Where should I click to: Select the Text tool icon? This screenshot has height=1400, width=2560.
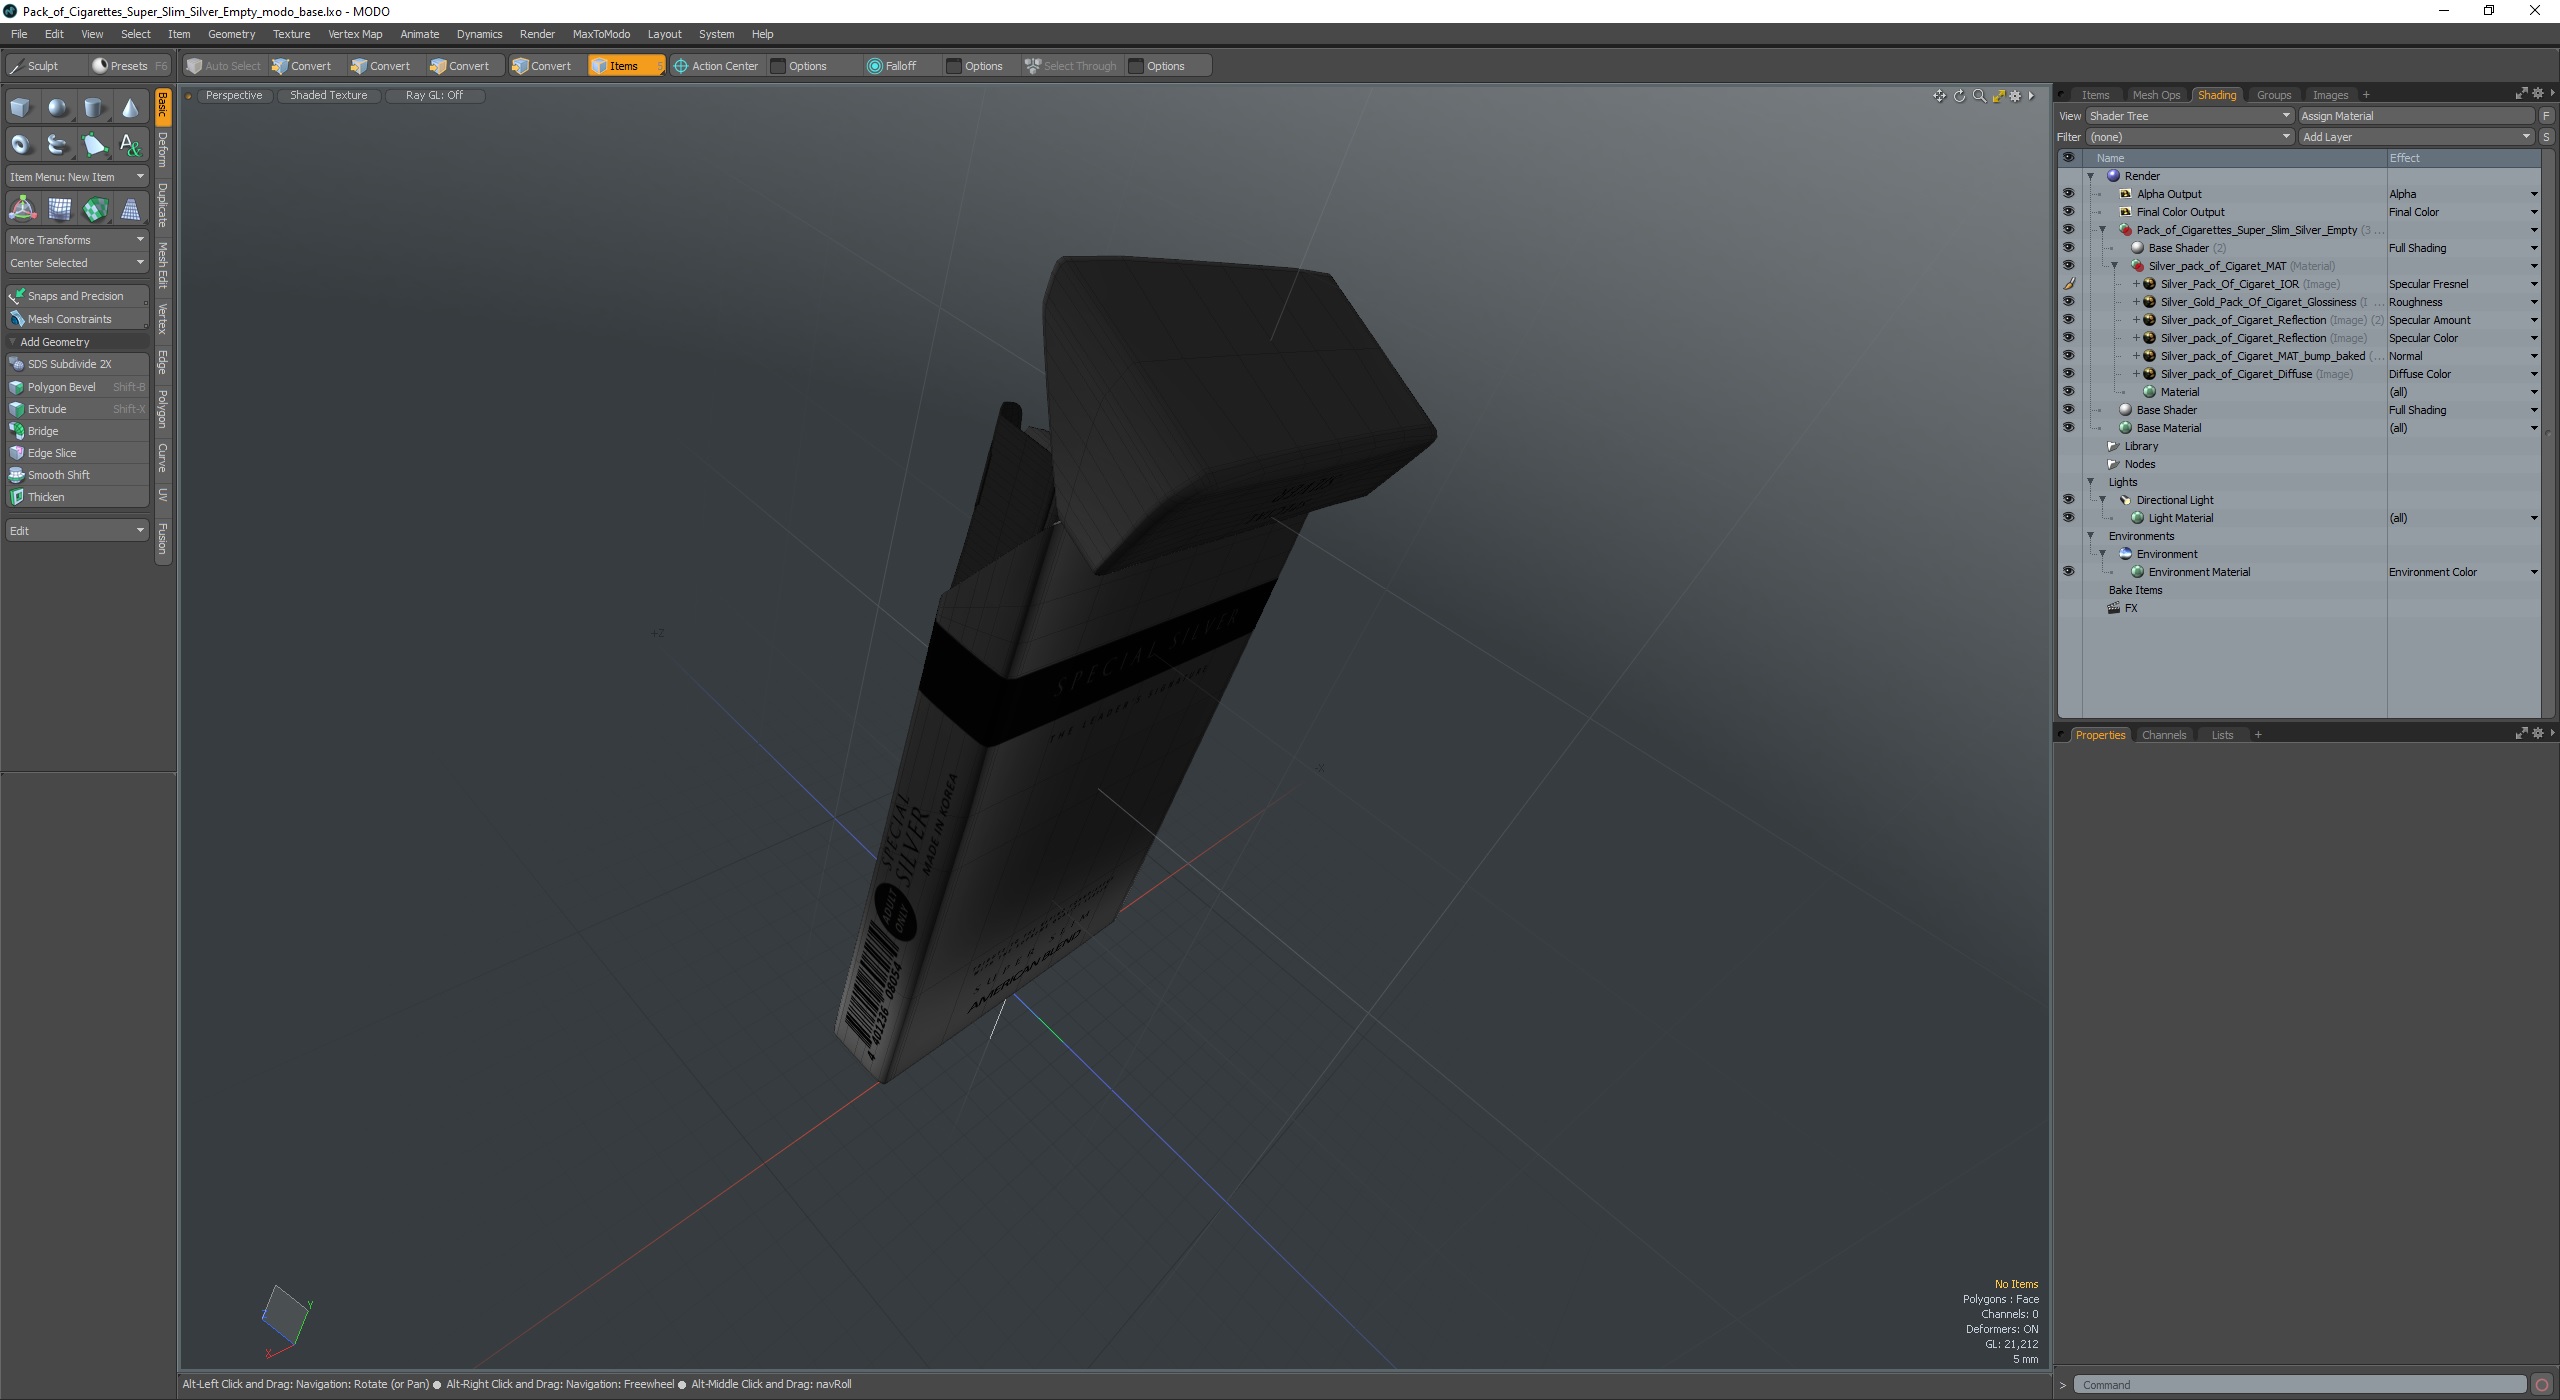point(130,145)
